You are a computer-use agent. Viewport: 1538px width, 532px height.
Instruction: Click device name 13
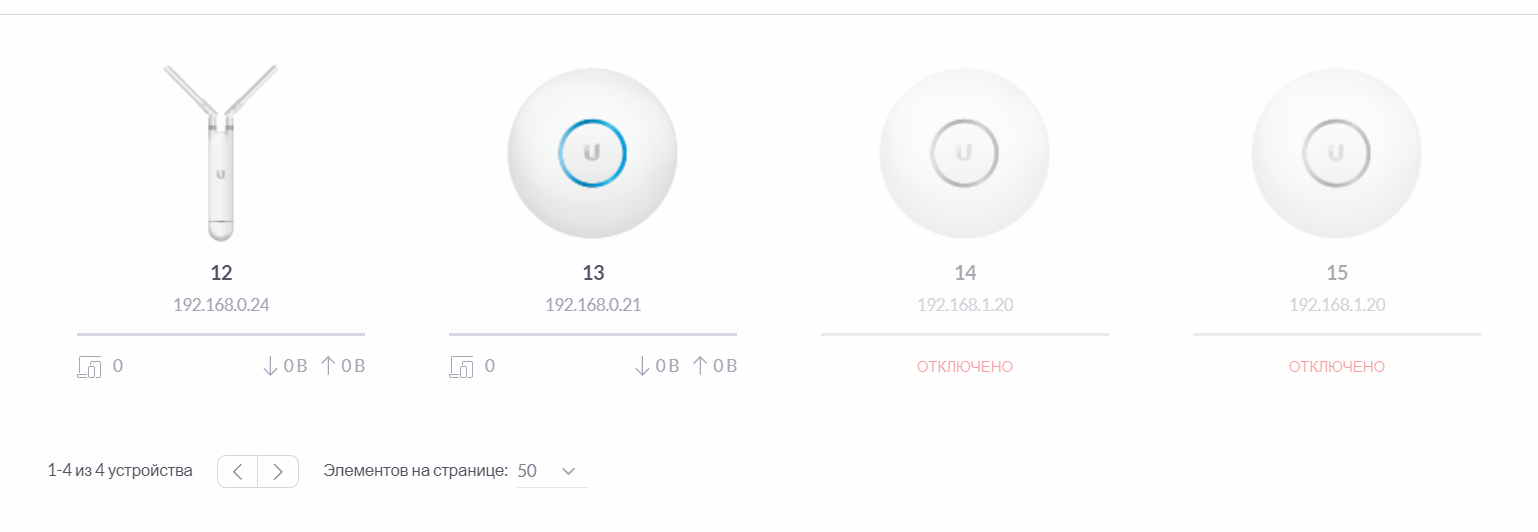tap(593, 273)
